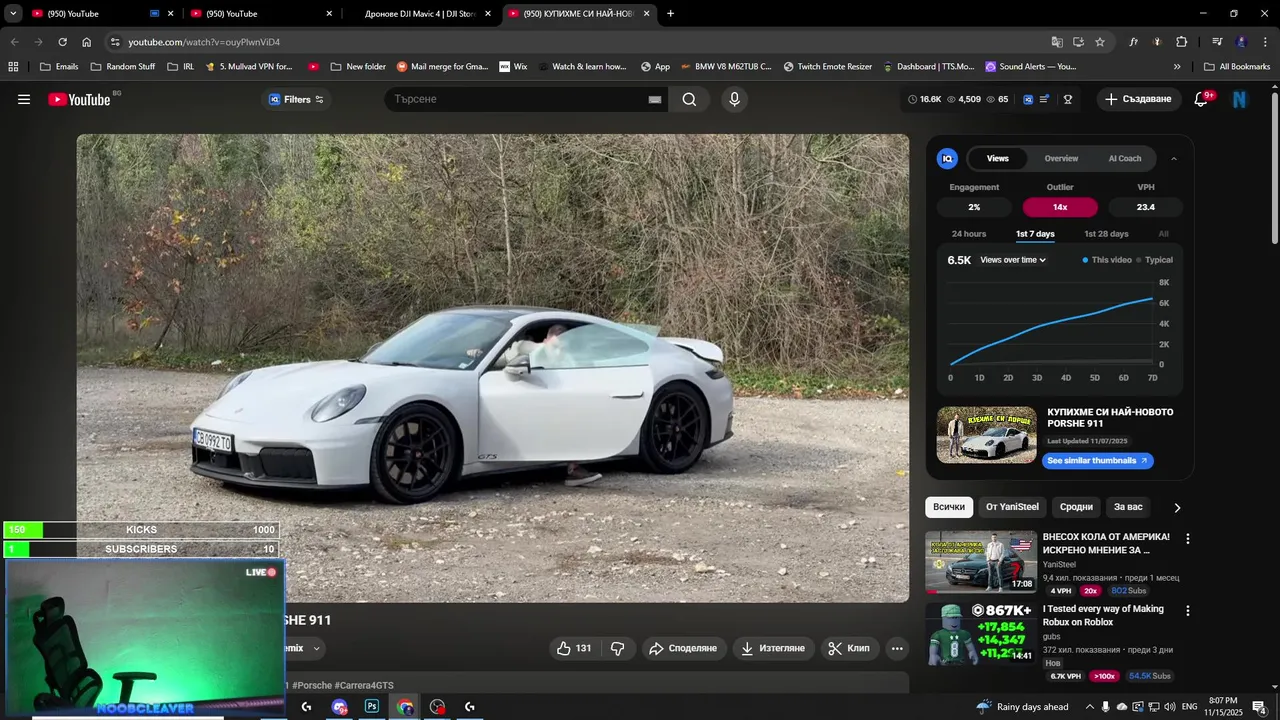Image resolution: width=1280 pixels, height=720 pixels.
Task: Switch to the Views tab
Action: point(998,159)
